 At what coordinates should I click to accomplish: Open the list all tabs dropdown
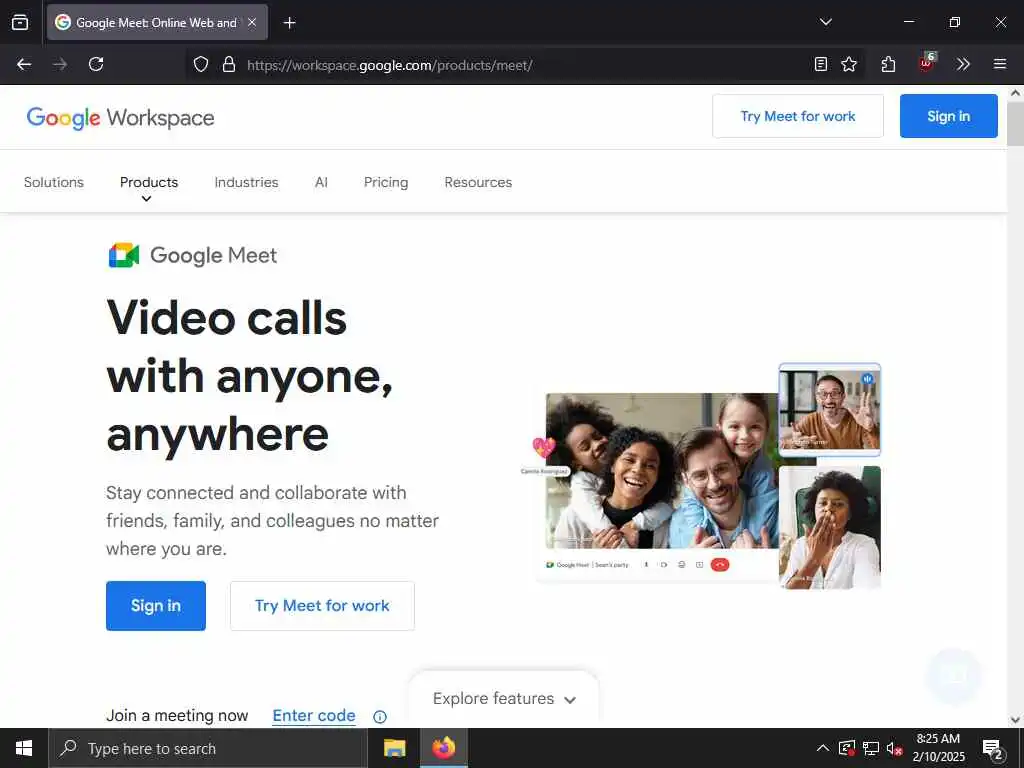(825, 22)
